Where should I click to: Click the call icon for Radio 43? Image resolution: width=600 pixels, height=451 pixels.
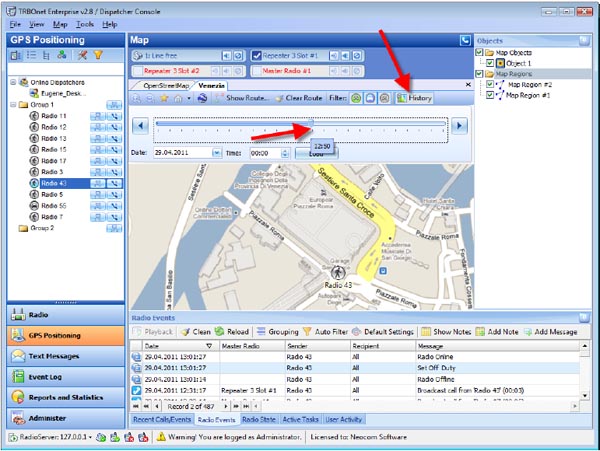click(x=114, y=184)
